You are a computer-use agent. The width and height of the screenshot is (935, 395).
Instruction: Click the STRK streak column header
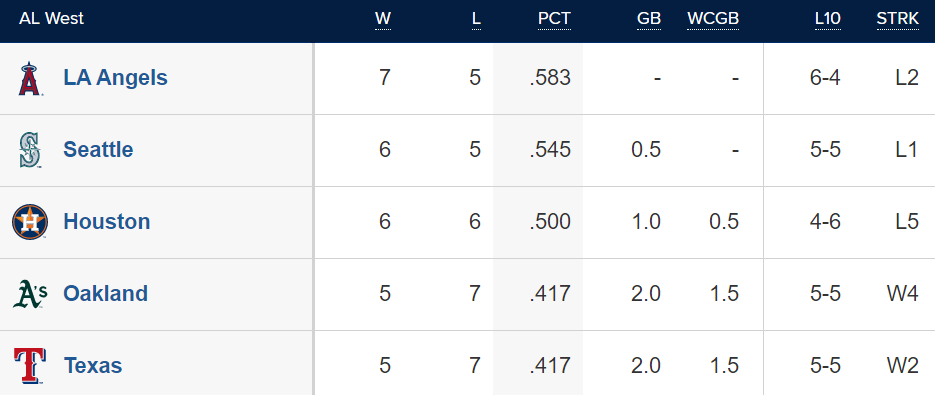point(897,19)
